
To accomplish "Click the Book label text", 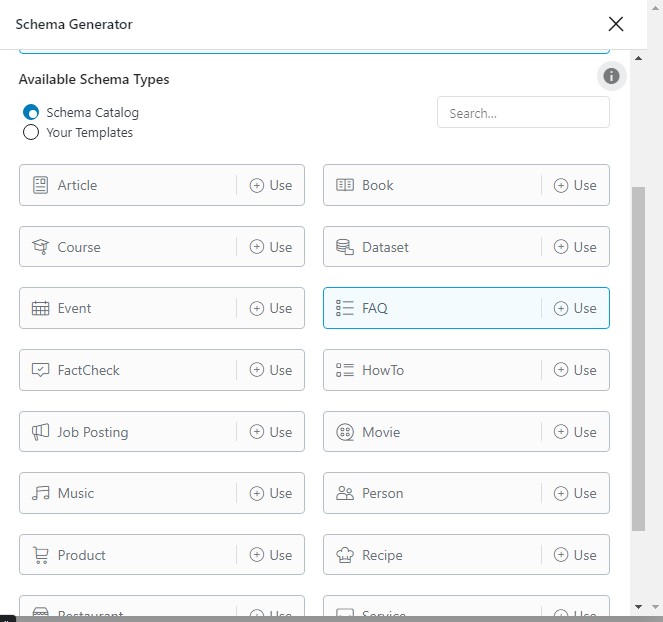I will tap(378, 185).
